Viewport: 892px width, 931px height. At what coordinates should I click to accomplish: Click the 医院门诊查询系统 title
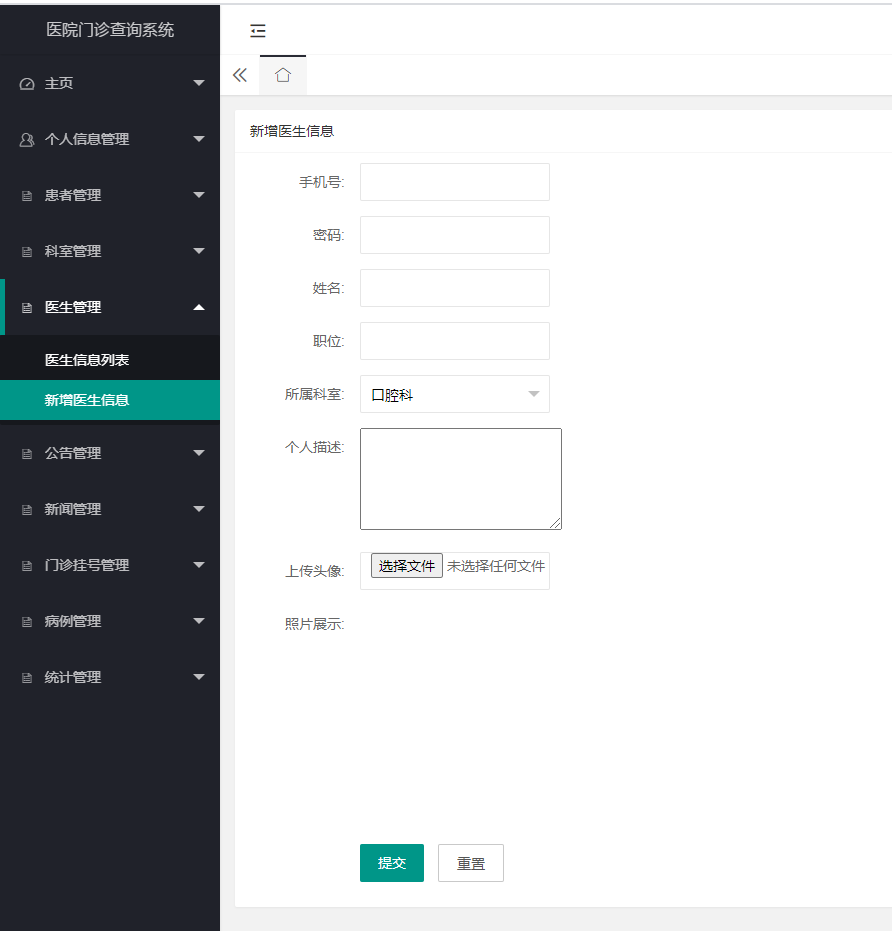coord(110,30)
